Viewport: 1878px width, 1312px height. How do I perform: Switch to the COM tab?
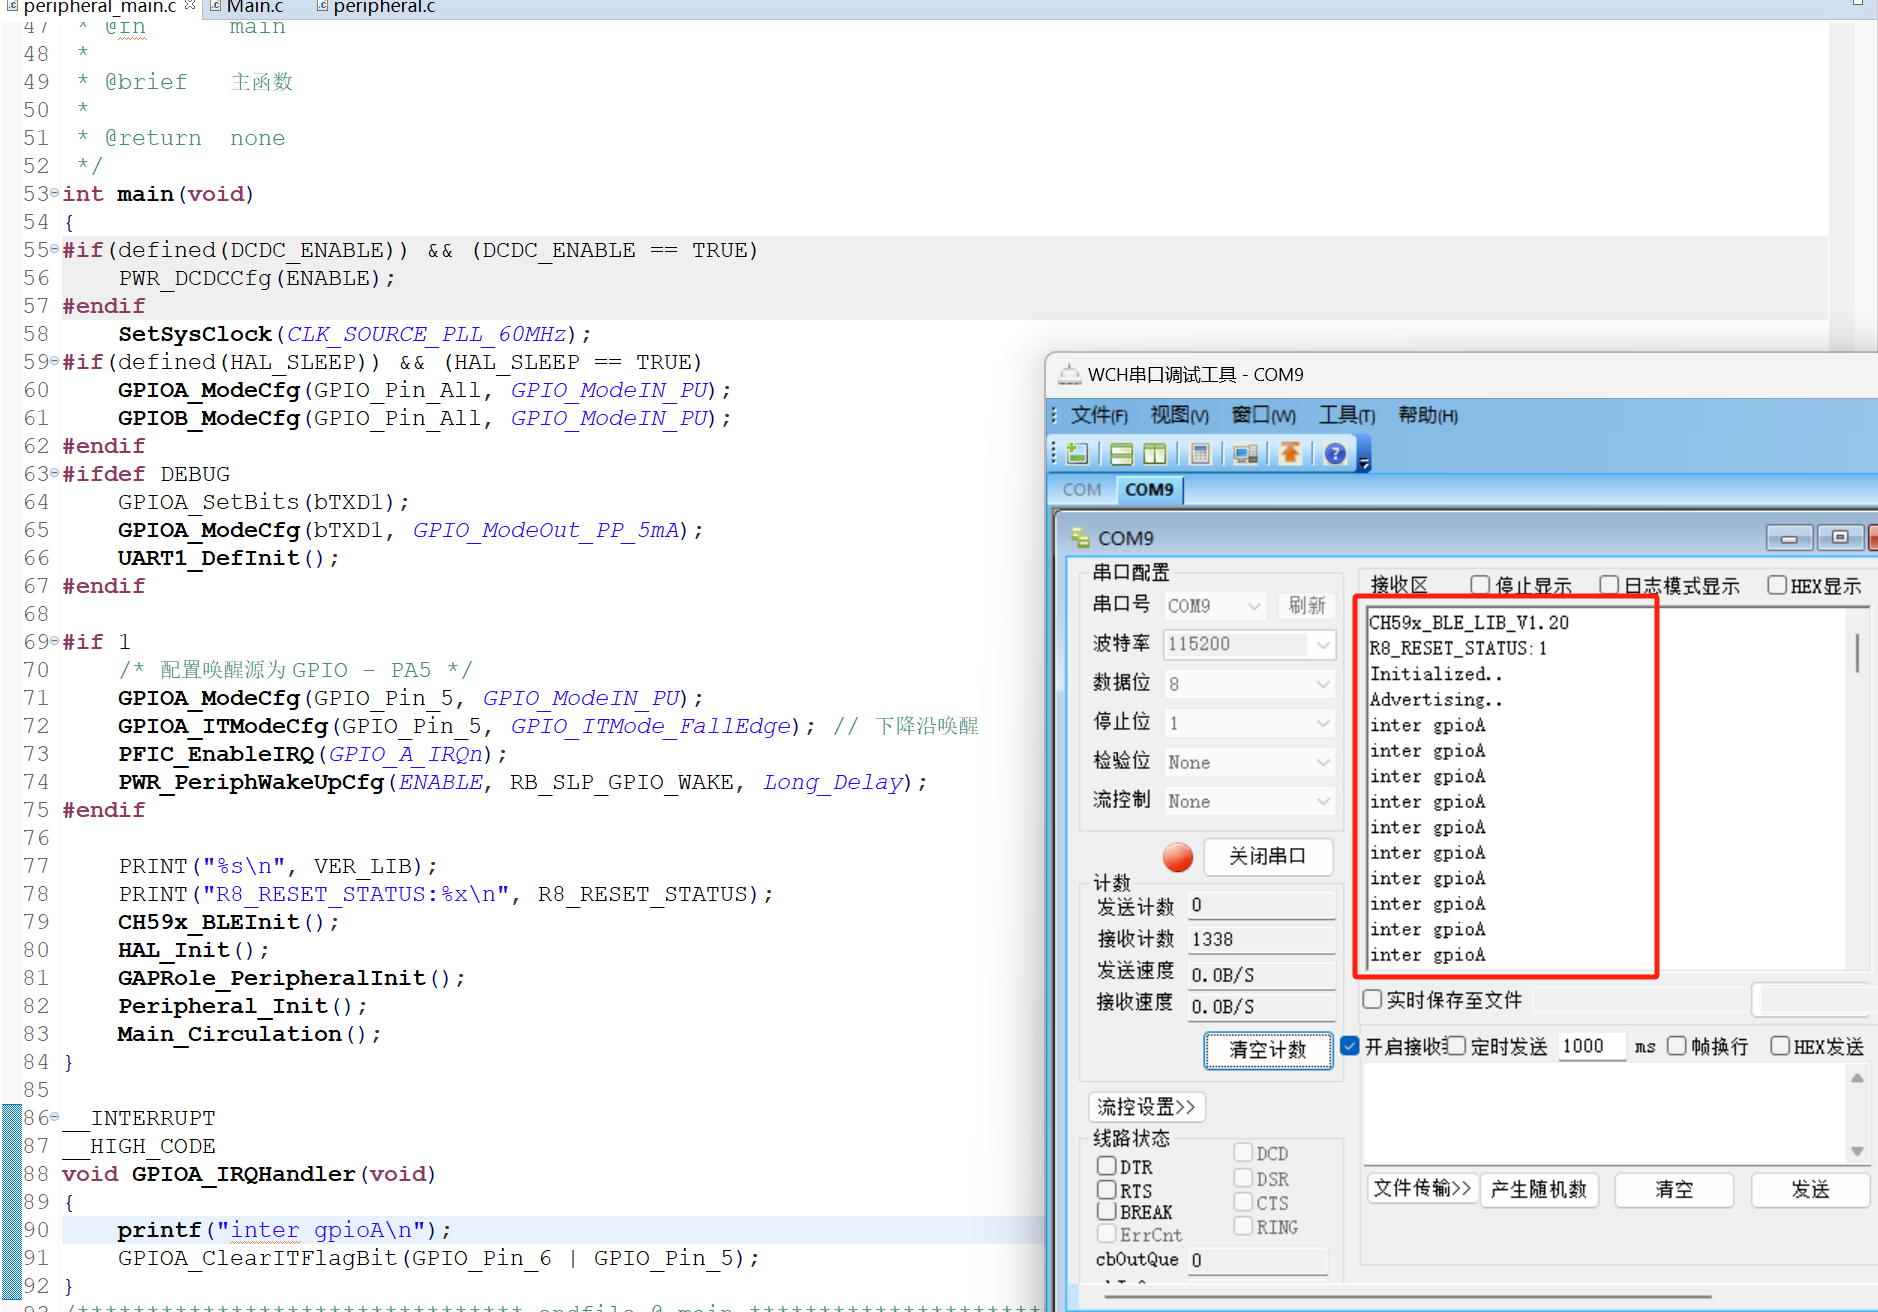click(x=1081, y=490)
